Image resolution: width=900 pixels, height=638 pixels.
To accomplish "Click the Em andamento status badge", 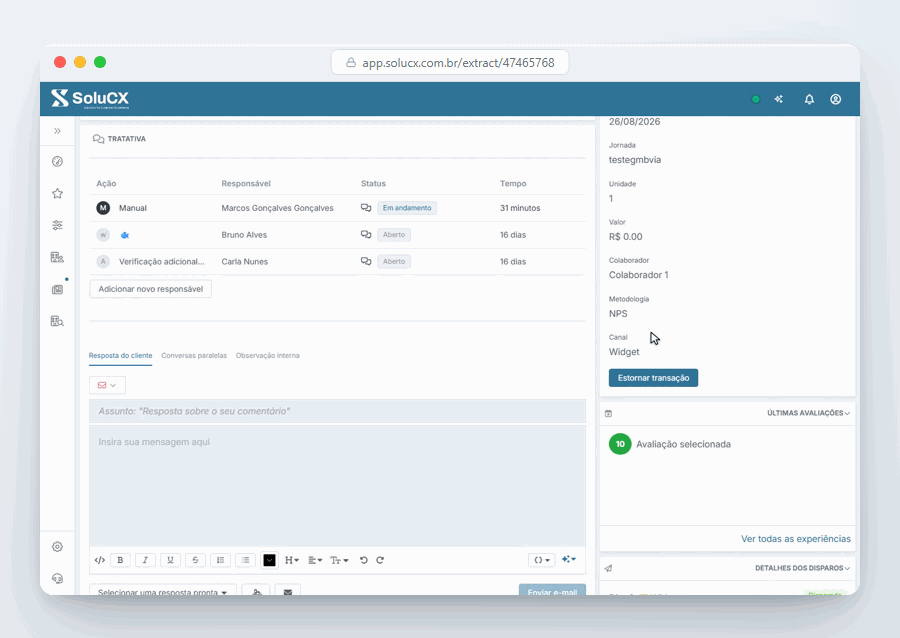I will click(x=407, y=208).
